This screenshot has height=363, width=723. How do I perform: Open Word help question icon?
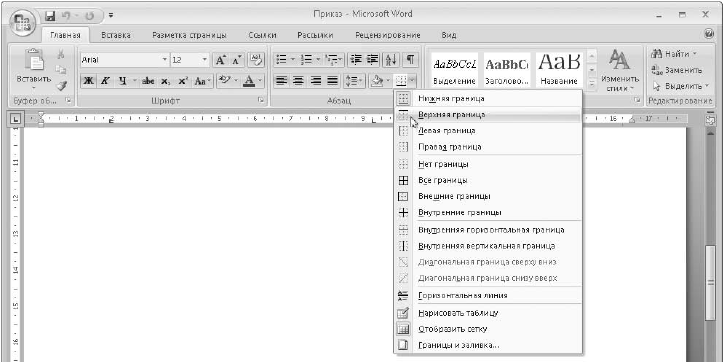pos(710,34)
